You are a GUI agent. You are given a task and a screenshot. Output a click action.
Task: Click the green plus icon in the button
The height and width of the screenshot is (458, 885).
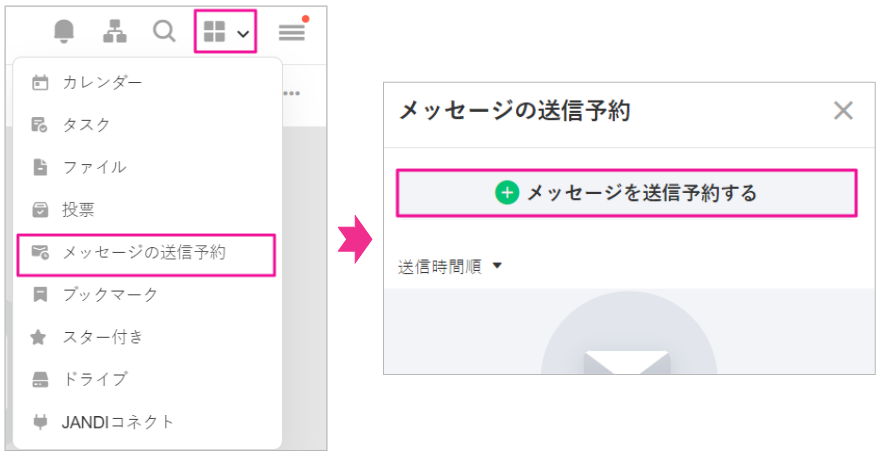click(507, 193)
